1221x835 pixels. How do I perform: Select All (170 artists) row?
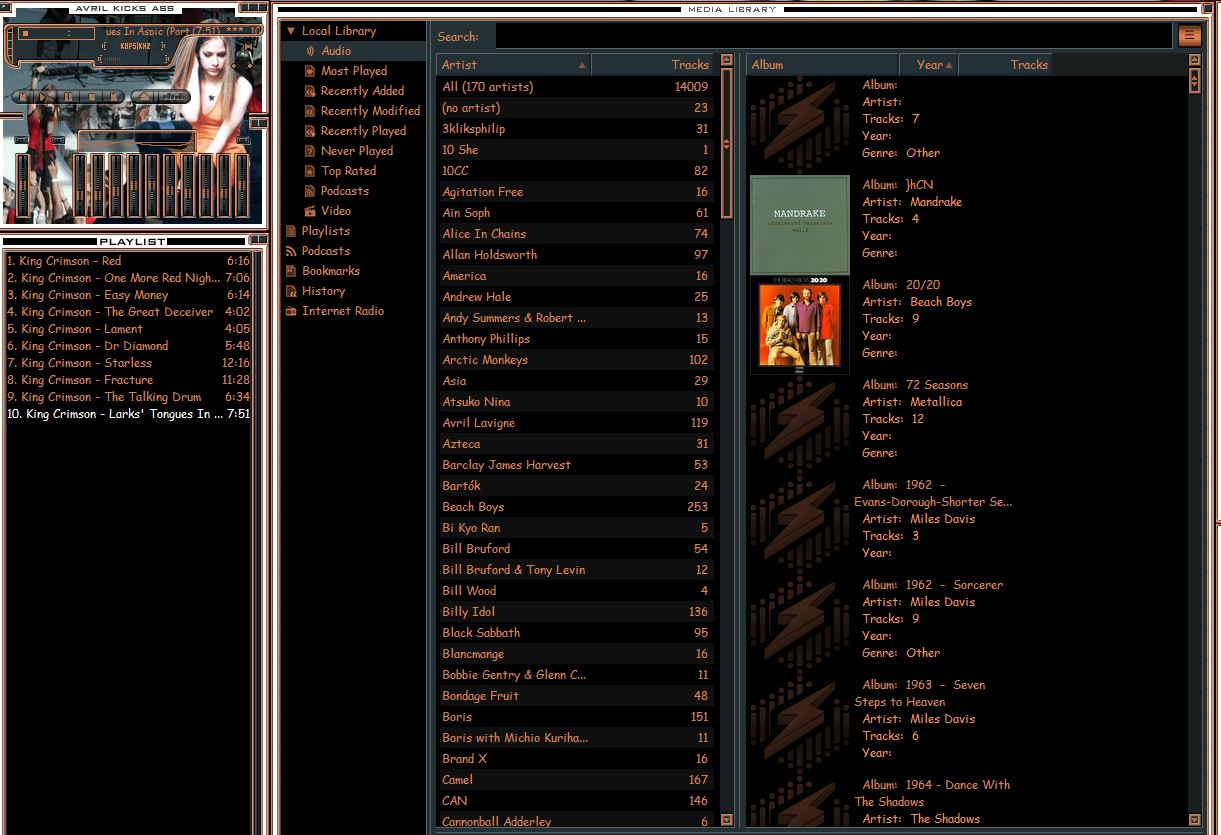(575, 87)
